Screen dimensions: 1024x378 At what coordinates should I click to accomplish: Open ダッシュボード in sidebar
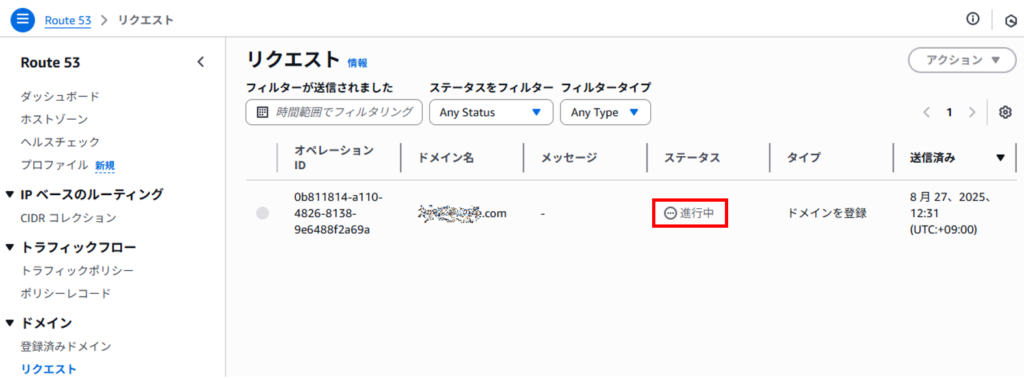[x=60, y=97]
